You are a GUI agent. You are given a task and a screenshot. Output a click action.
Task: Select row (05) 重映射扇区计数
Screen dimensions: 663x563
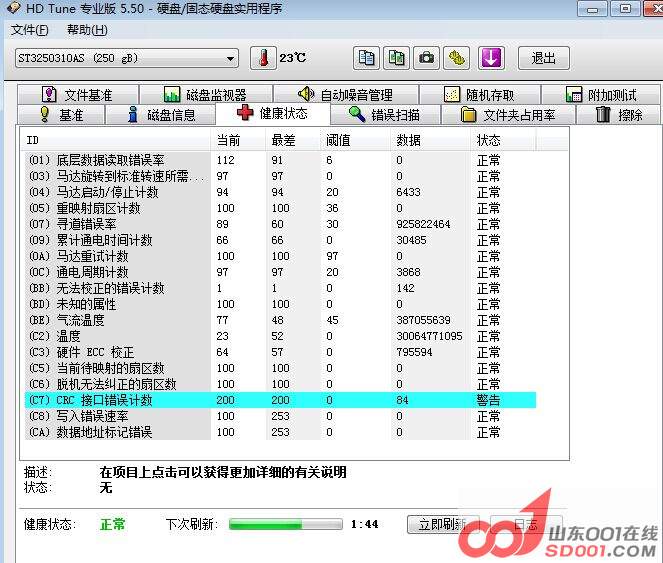280,209
